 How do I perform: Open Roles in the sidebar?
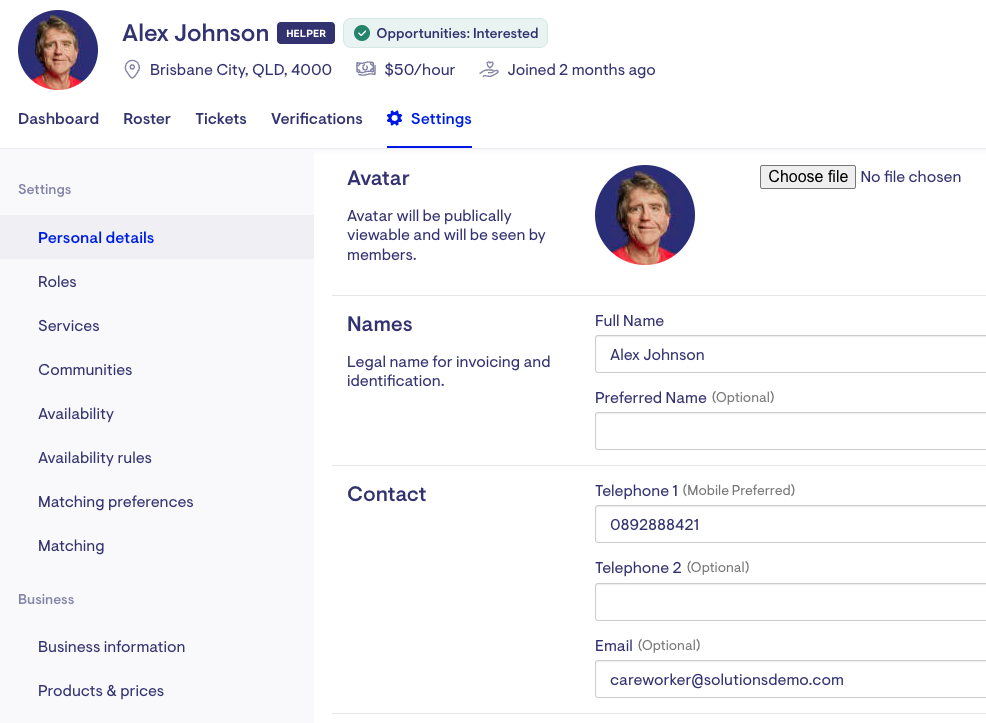coord(157,282)
